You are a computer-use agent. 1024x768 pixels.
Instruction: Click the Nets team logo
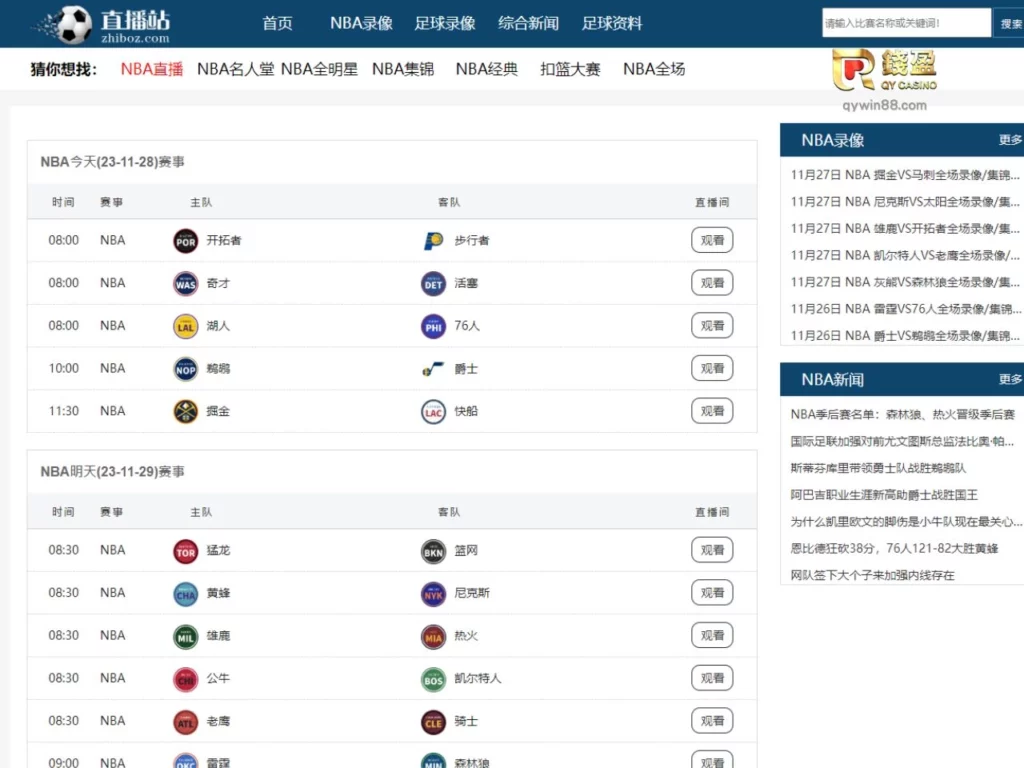click(x=433, y=549)
